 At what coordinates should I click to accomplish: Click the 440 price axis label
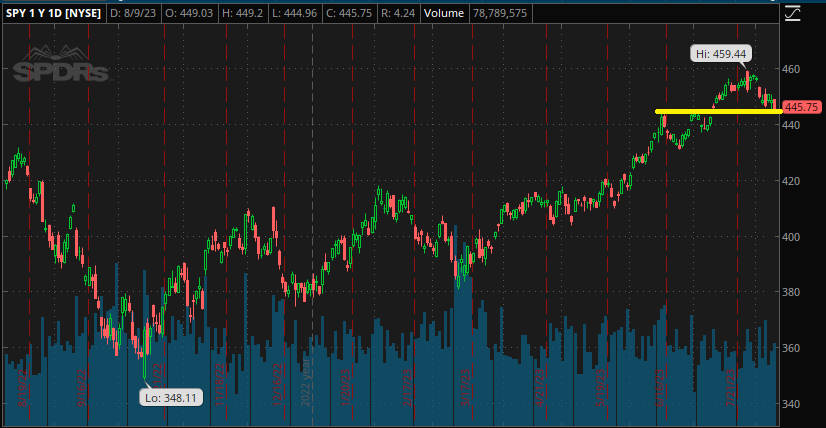pos(793,125)
